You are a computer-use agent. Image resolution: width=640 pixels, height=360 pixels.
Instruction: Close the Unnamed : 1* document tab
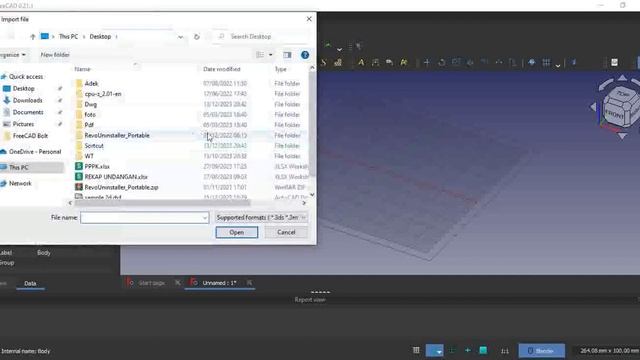[x=249, y=283]
